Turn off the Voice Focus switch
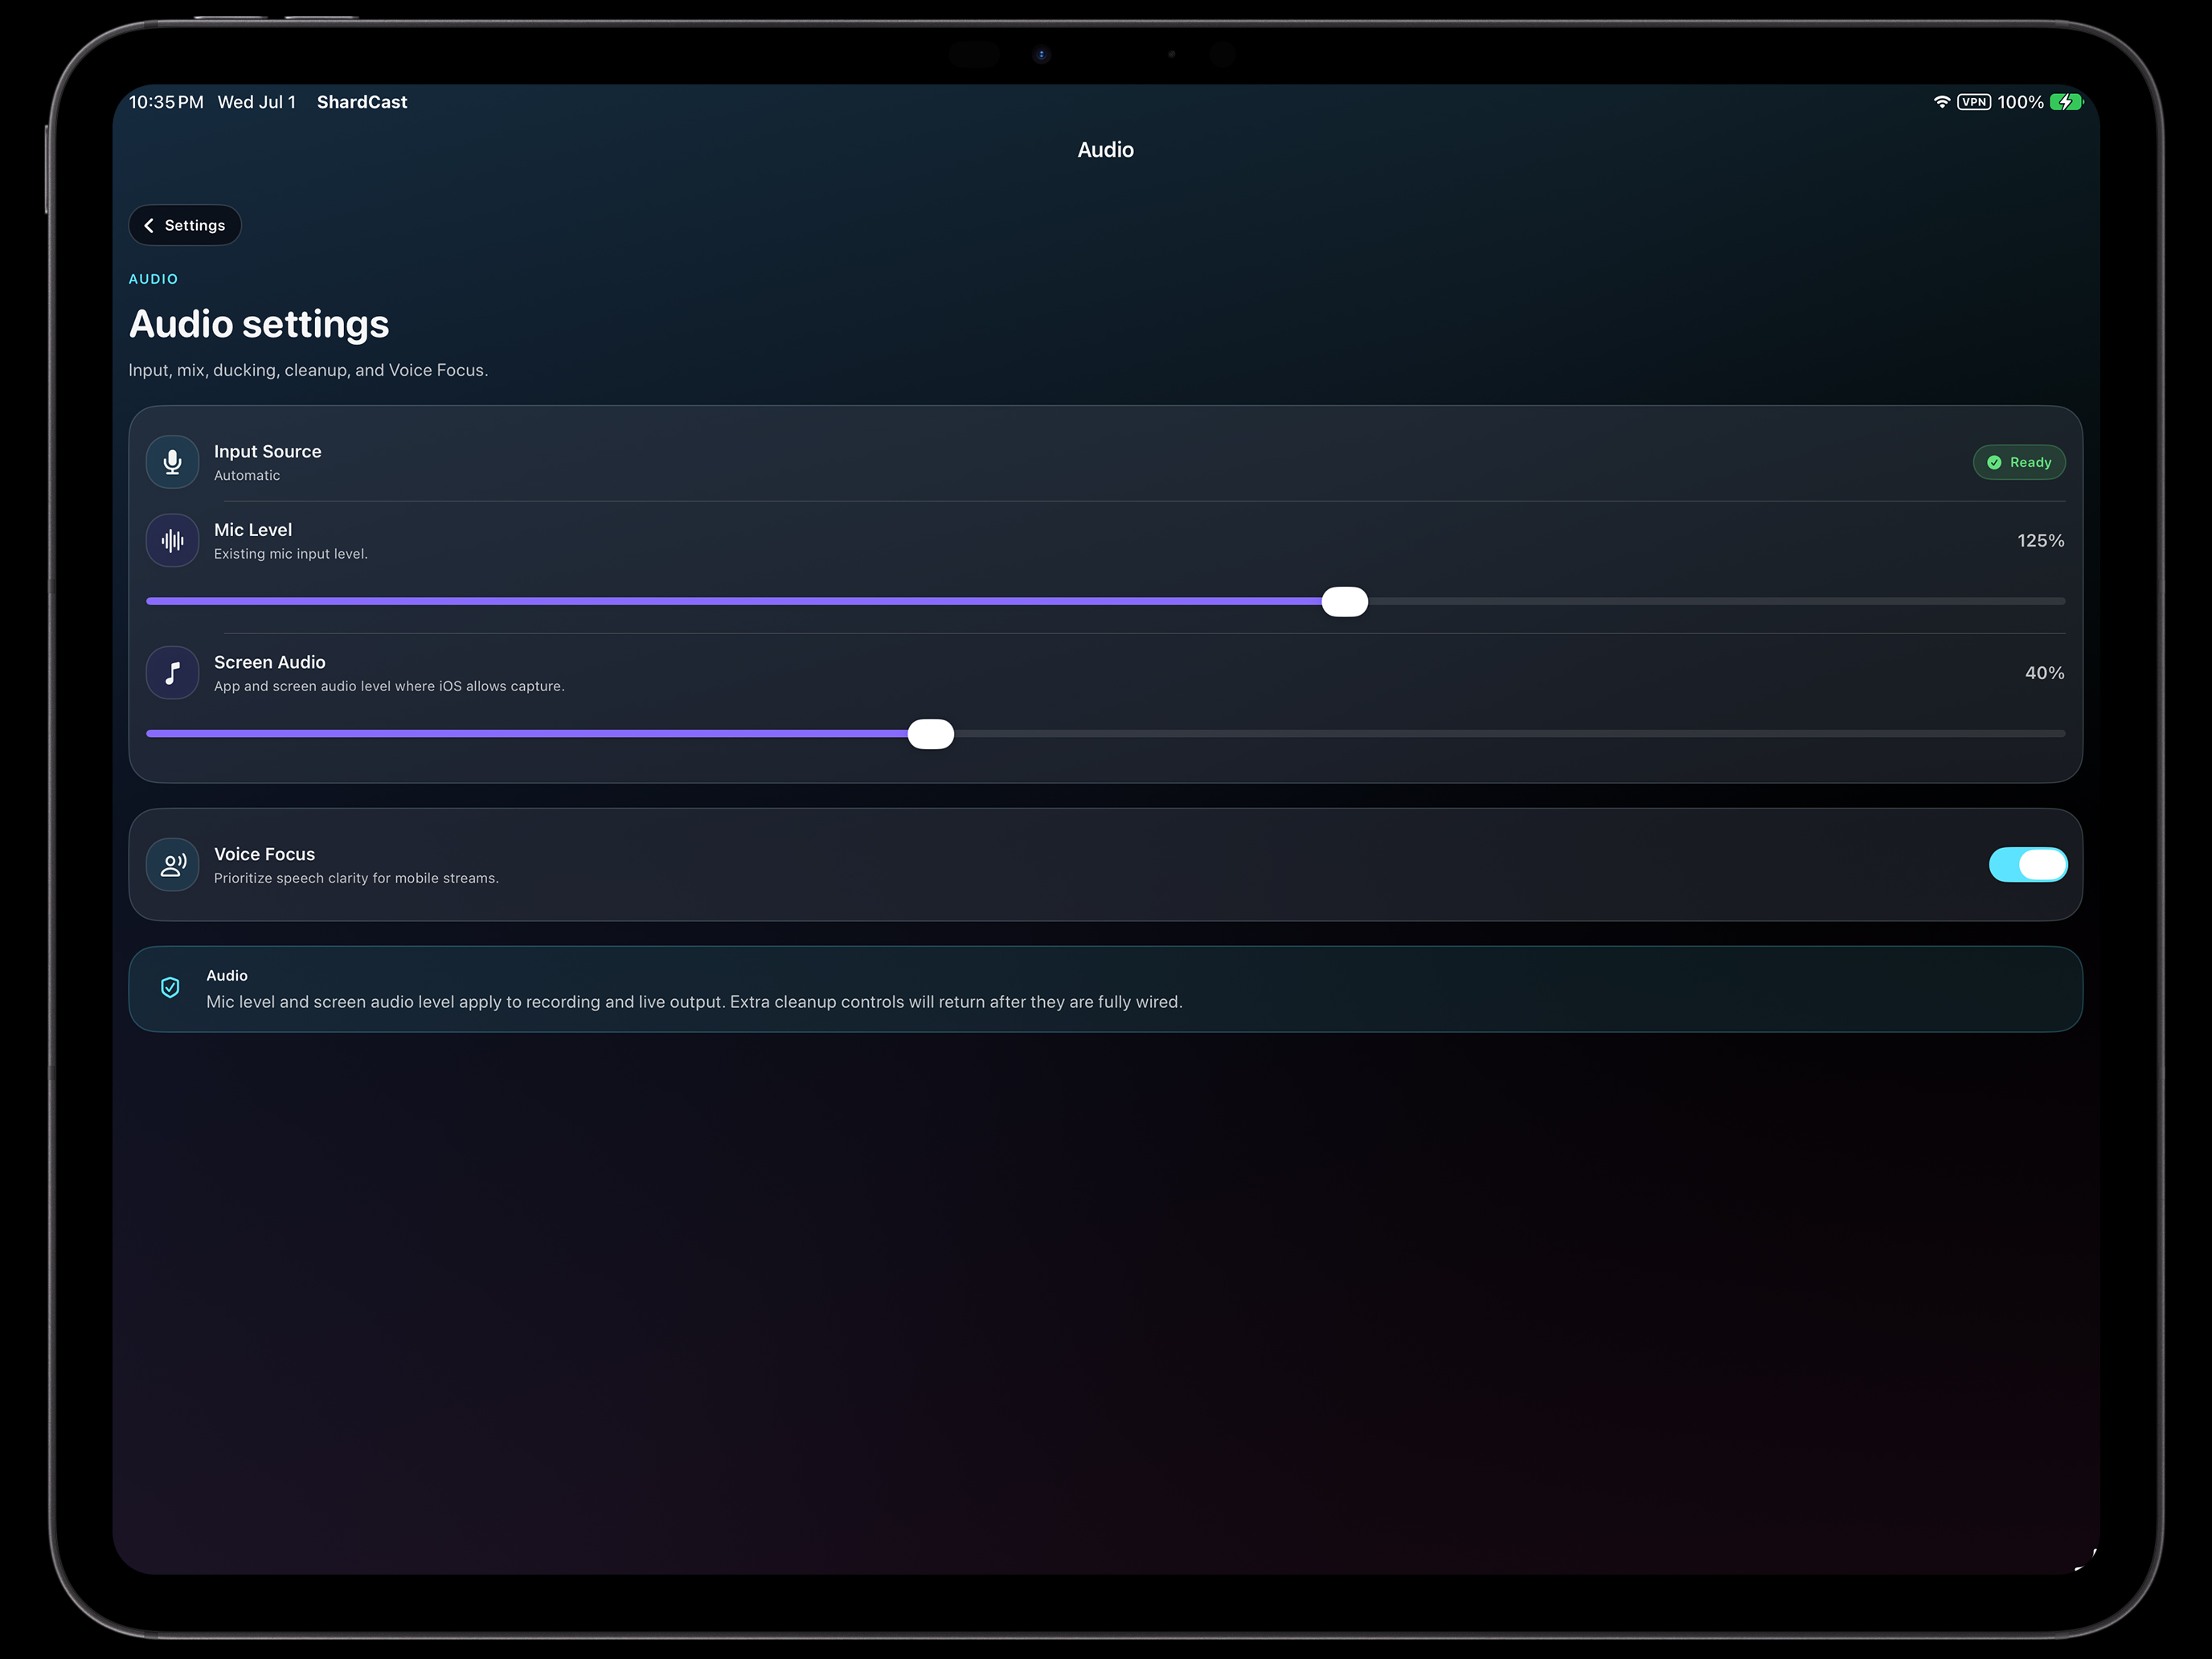2212x1659 pixels. pyautogui.click(x=2027, y=865)
